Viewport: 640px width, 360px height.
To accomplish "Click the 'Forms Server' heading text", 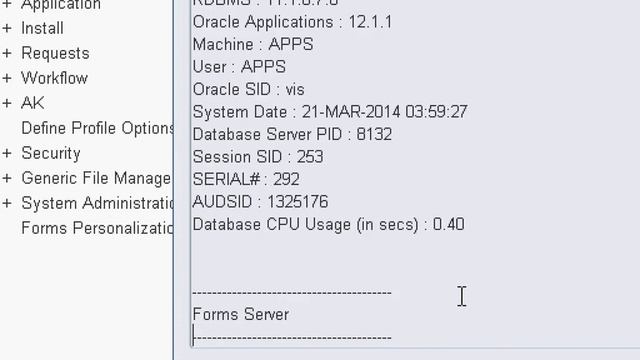I will (241, 314).
